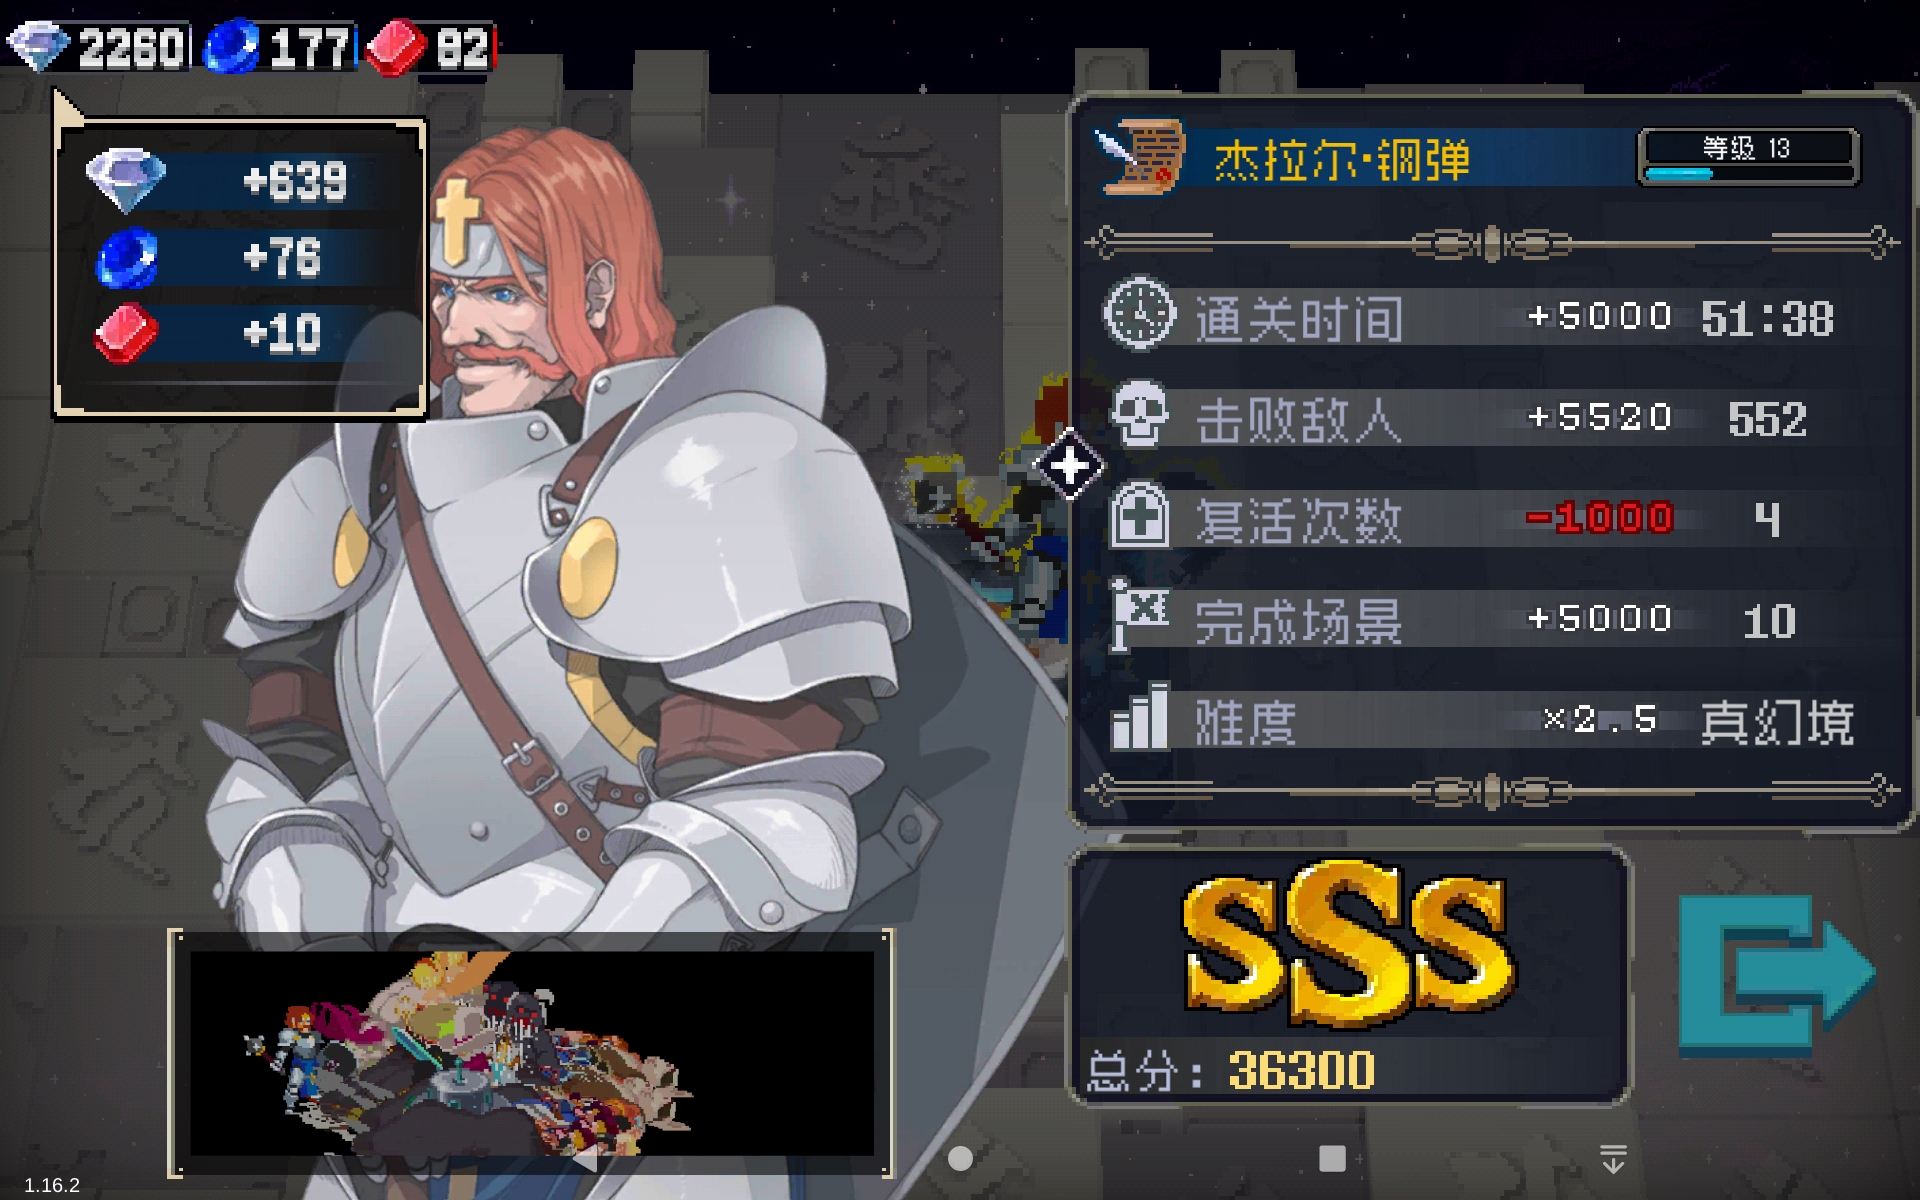Click the bar chart icon beside 难度
1920x1200 pixels.
tap(1139, 716)
